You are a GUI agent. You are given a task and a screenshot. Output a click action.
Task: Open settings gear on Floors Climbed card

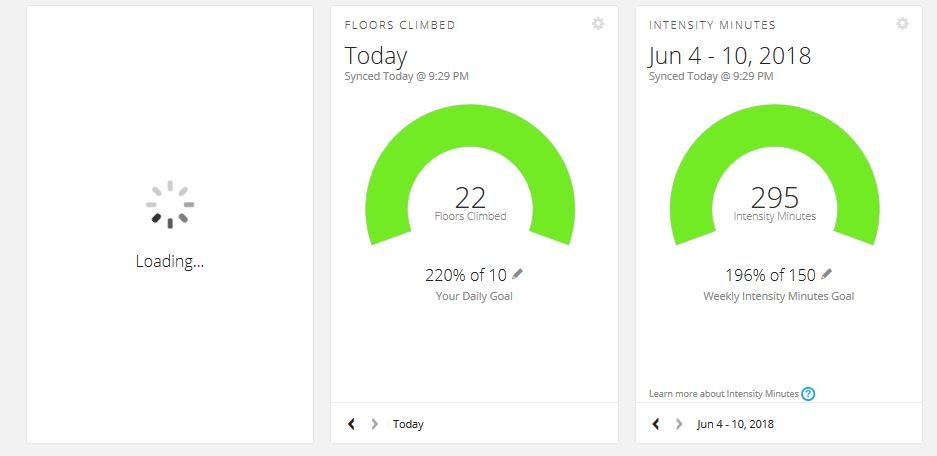[x=598, y=24]
